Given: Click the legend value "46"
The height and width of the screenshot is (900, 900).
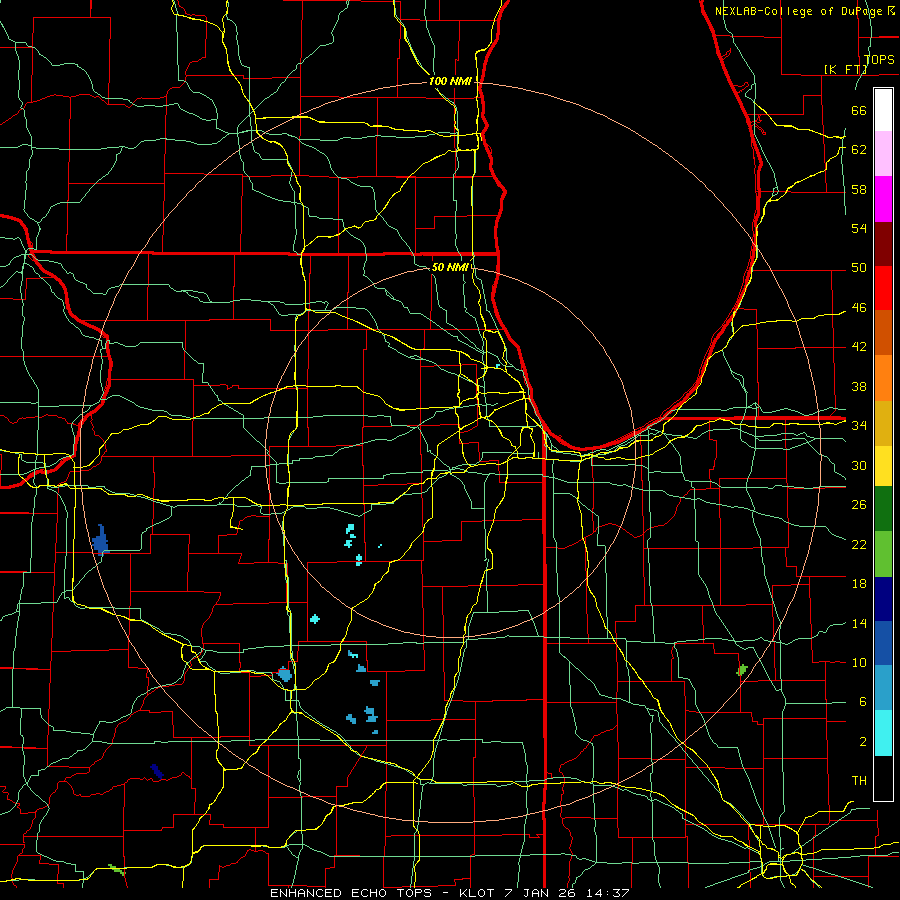Looking at the screenshot, I should click(859, 308).
